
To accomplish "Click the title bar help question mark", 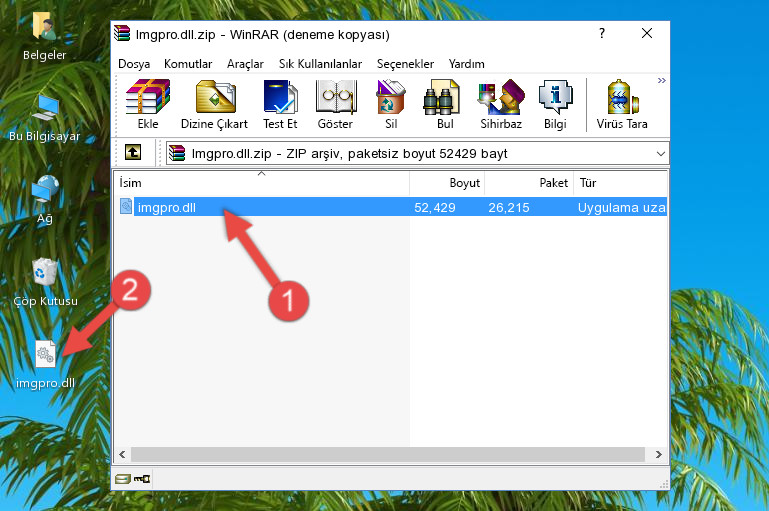I will (x=602, y=33).
